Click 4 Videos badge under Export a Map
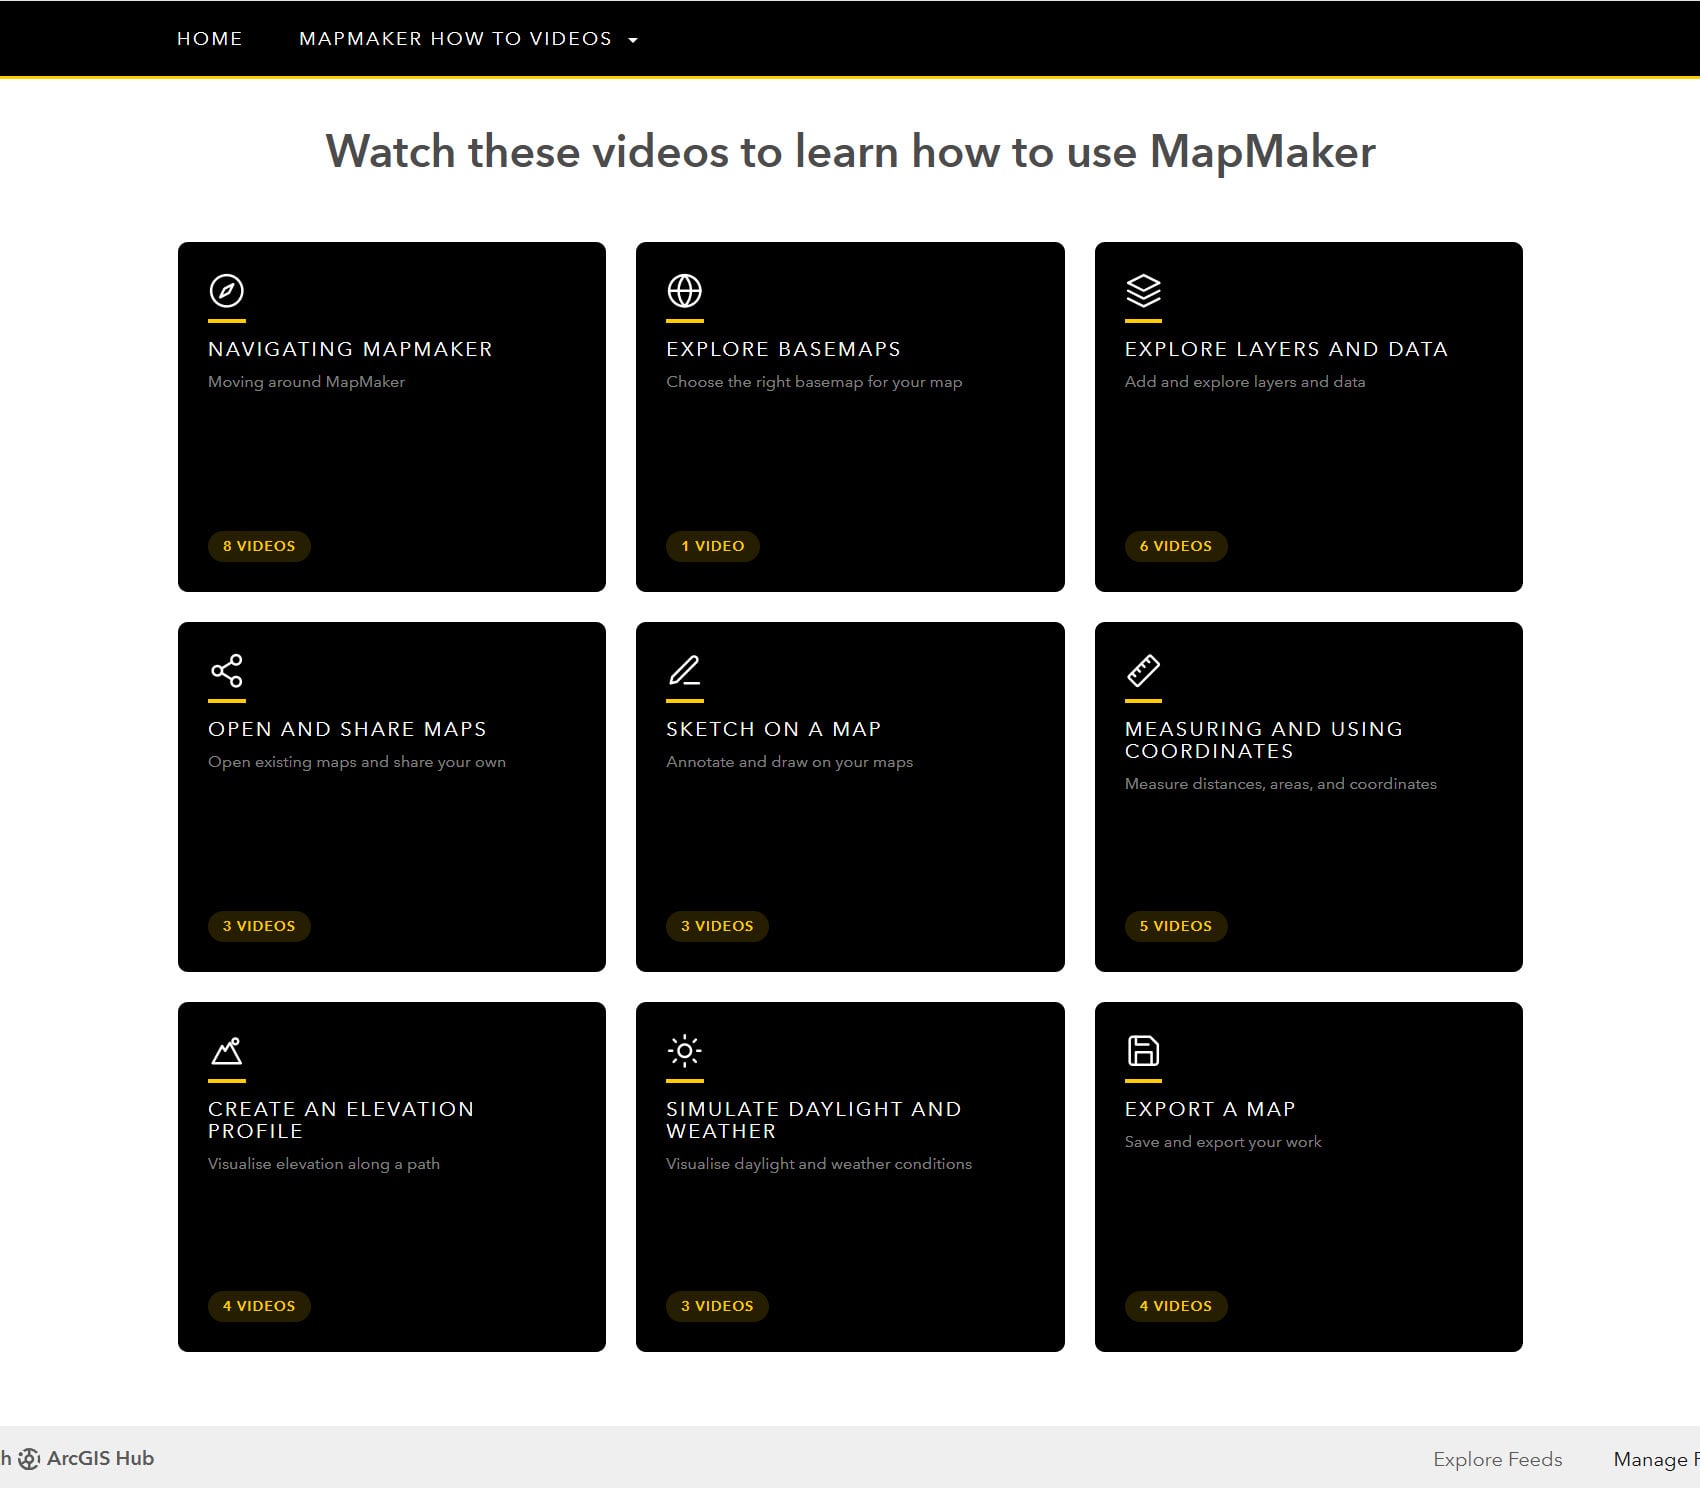 [1176, 1306]
